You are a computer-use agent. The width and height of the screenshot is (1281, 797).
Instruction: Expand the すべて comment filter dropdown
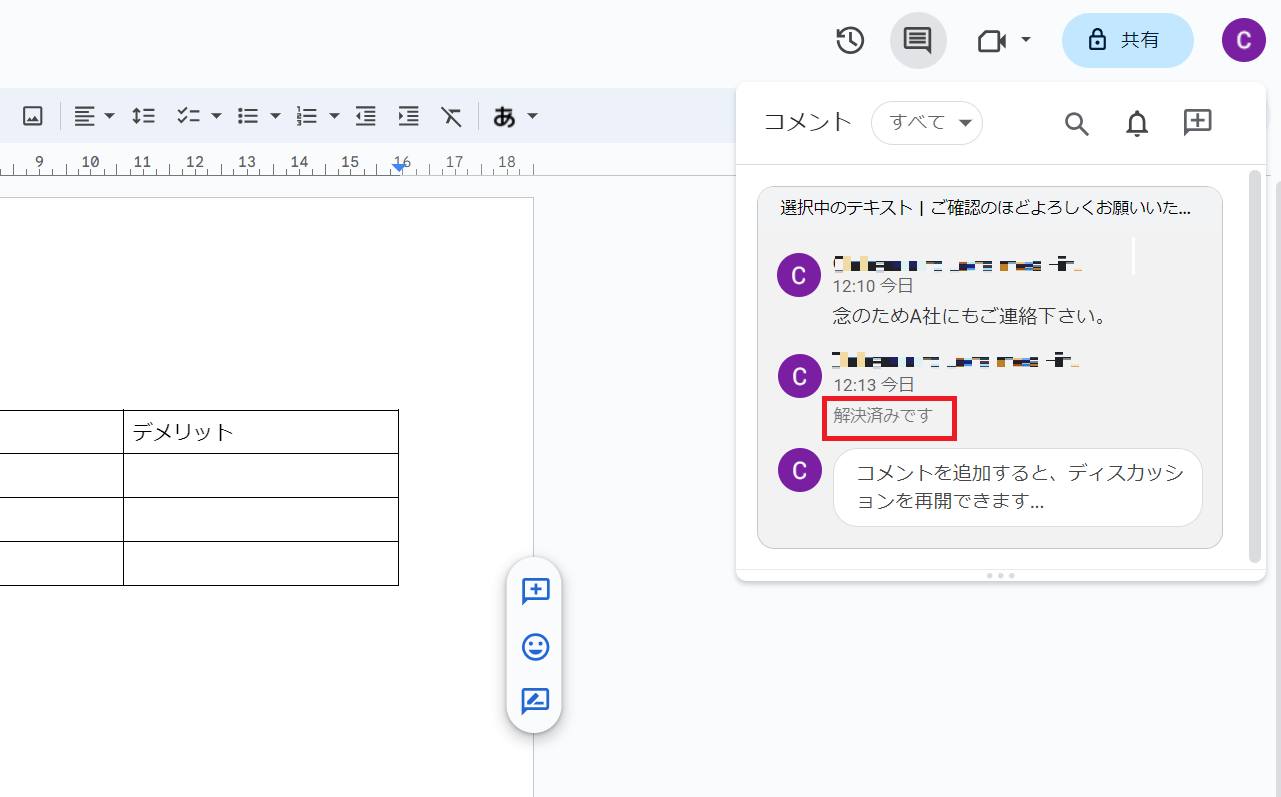[927, 123]
